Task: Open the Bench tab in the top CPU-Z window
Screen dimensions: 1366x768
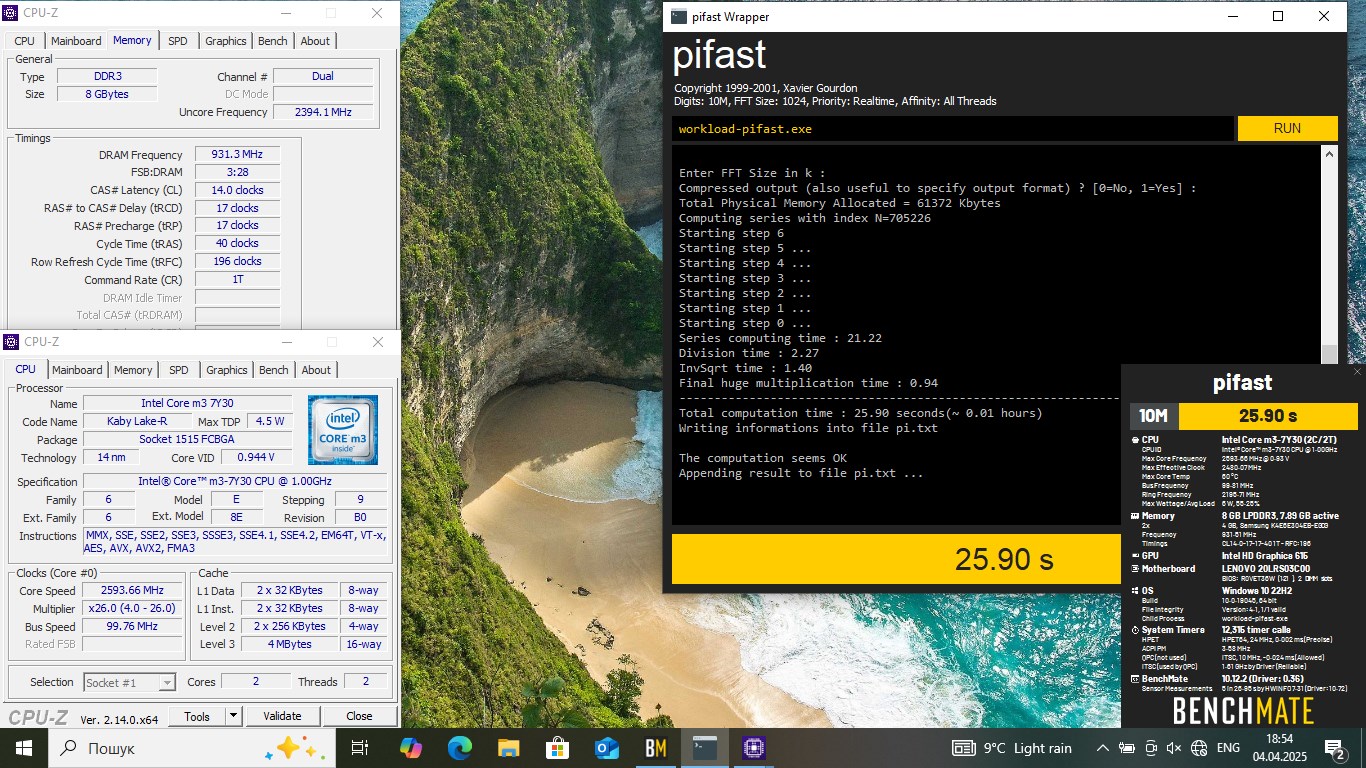Action: pos(272,41)
